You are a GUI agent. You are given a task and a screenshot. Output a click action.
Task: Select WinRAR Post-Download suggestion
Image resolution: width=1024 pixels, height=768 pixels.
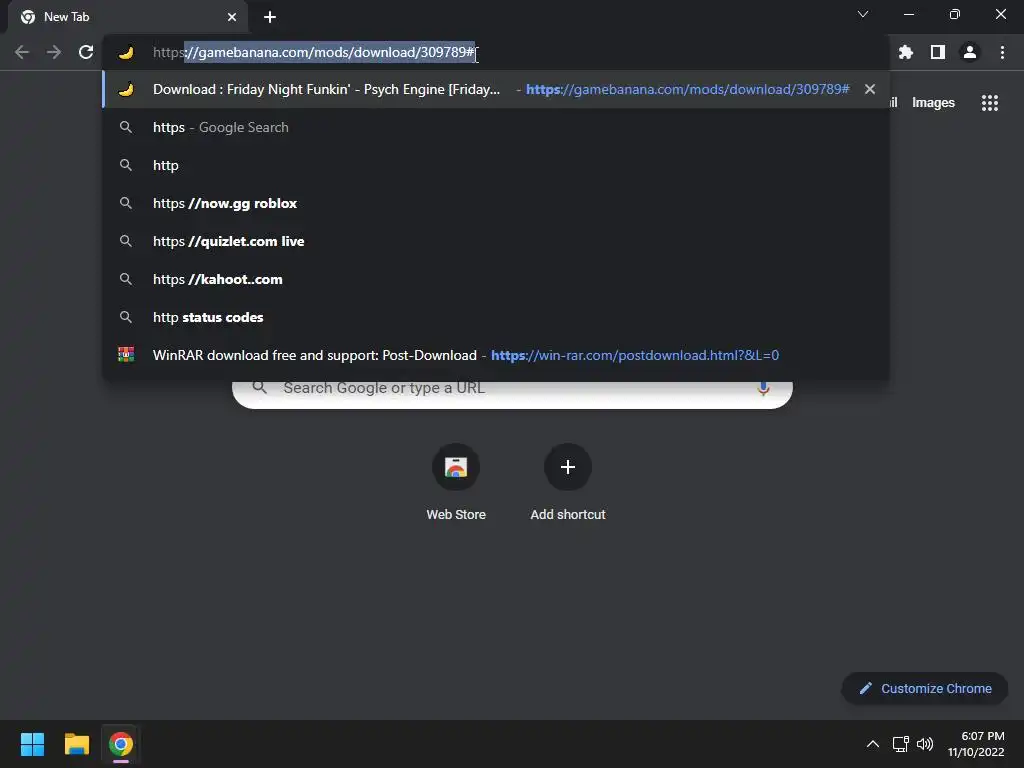[x=496, y=355]
